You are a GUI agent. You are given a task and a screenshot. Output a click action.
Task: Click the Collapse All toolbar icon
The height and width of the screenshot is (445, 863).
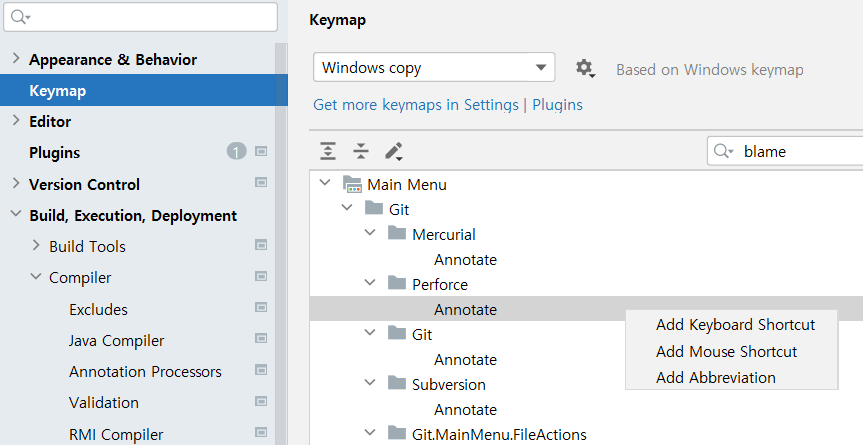click(x=361, y=151)
